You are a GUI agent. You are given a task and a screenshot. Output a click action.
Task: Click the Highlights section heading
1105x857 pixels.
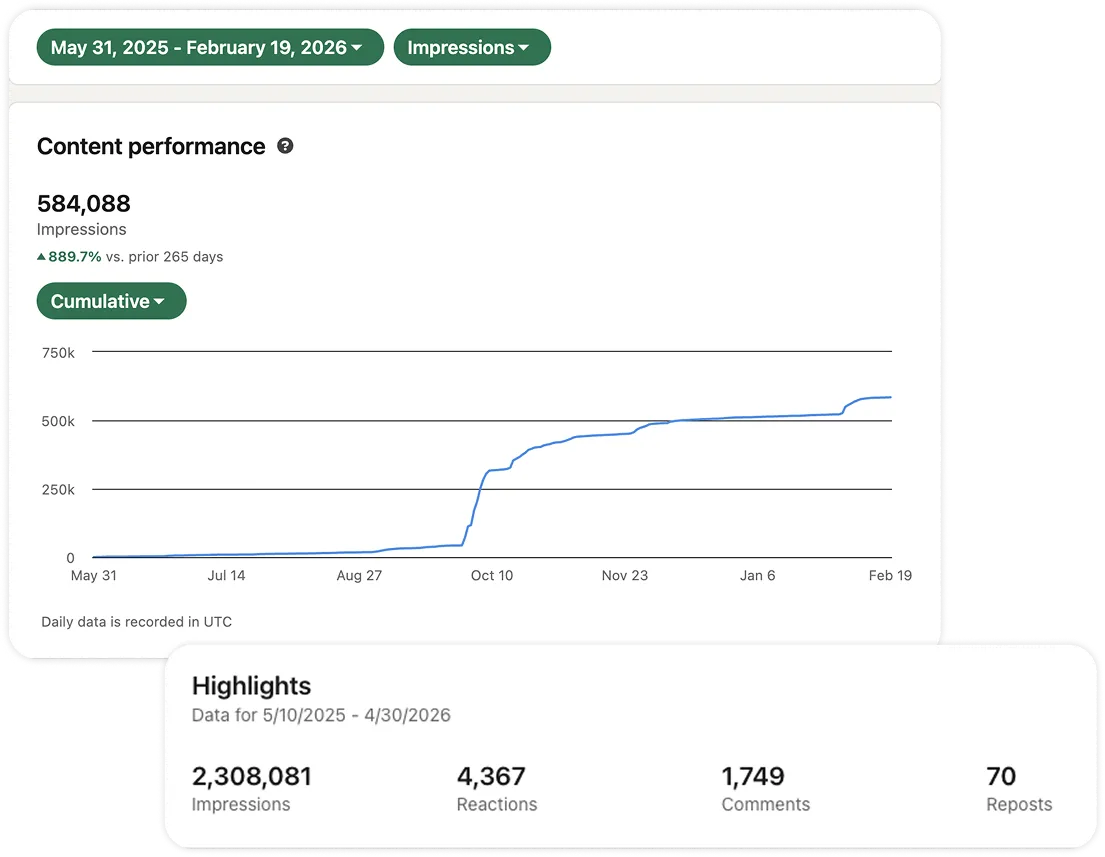point(252,686)
